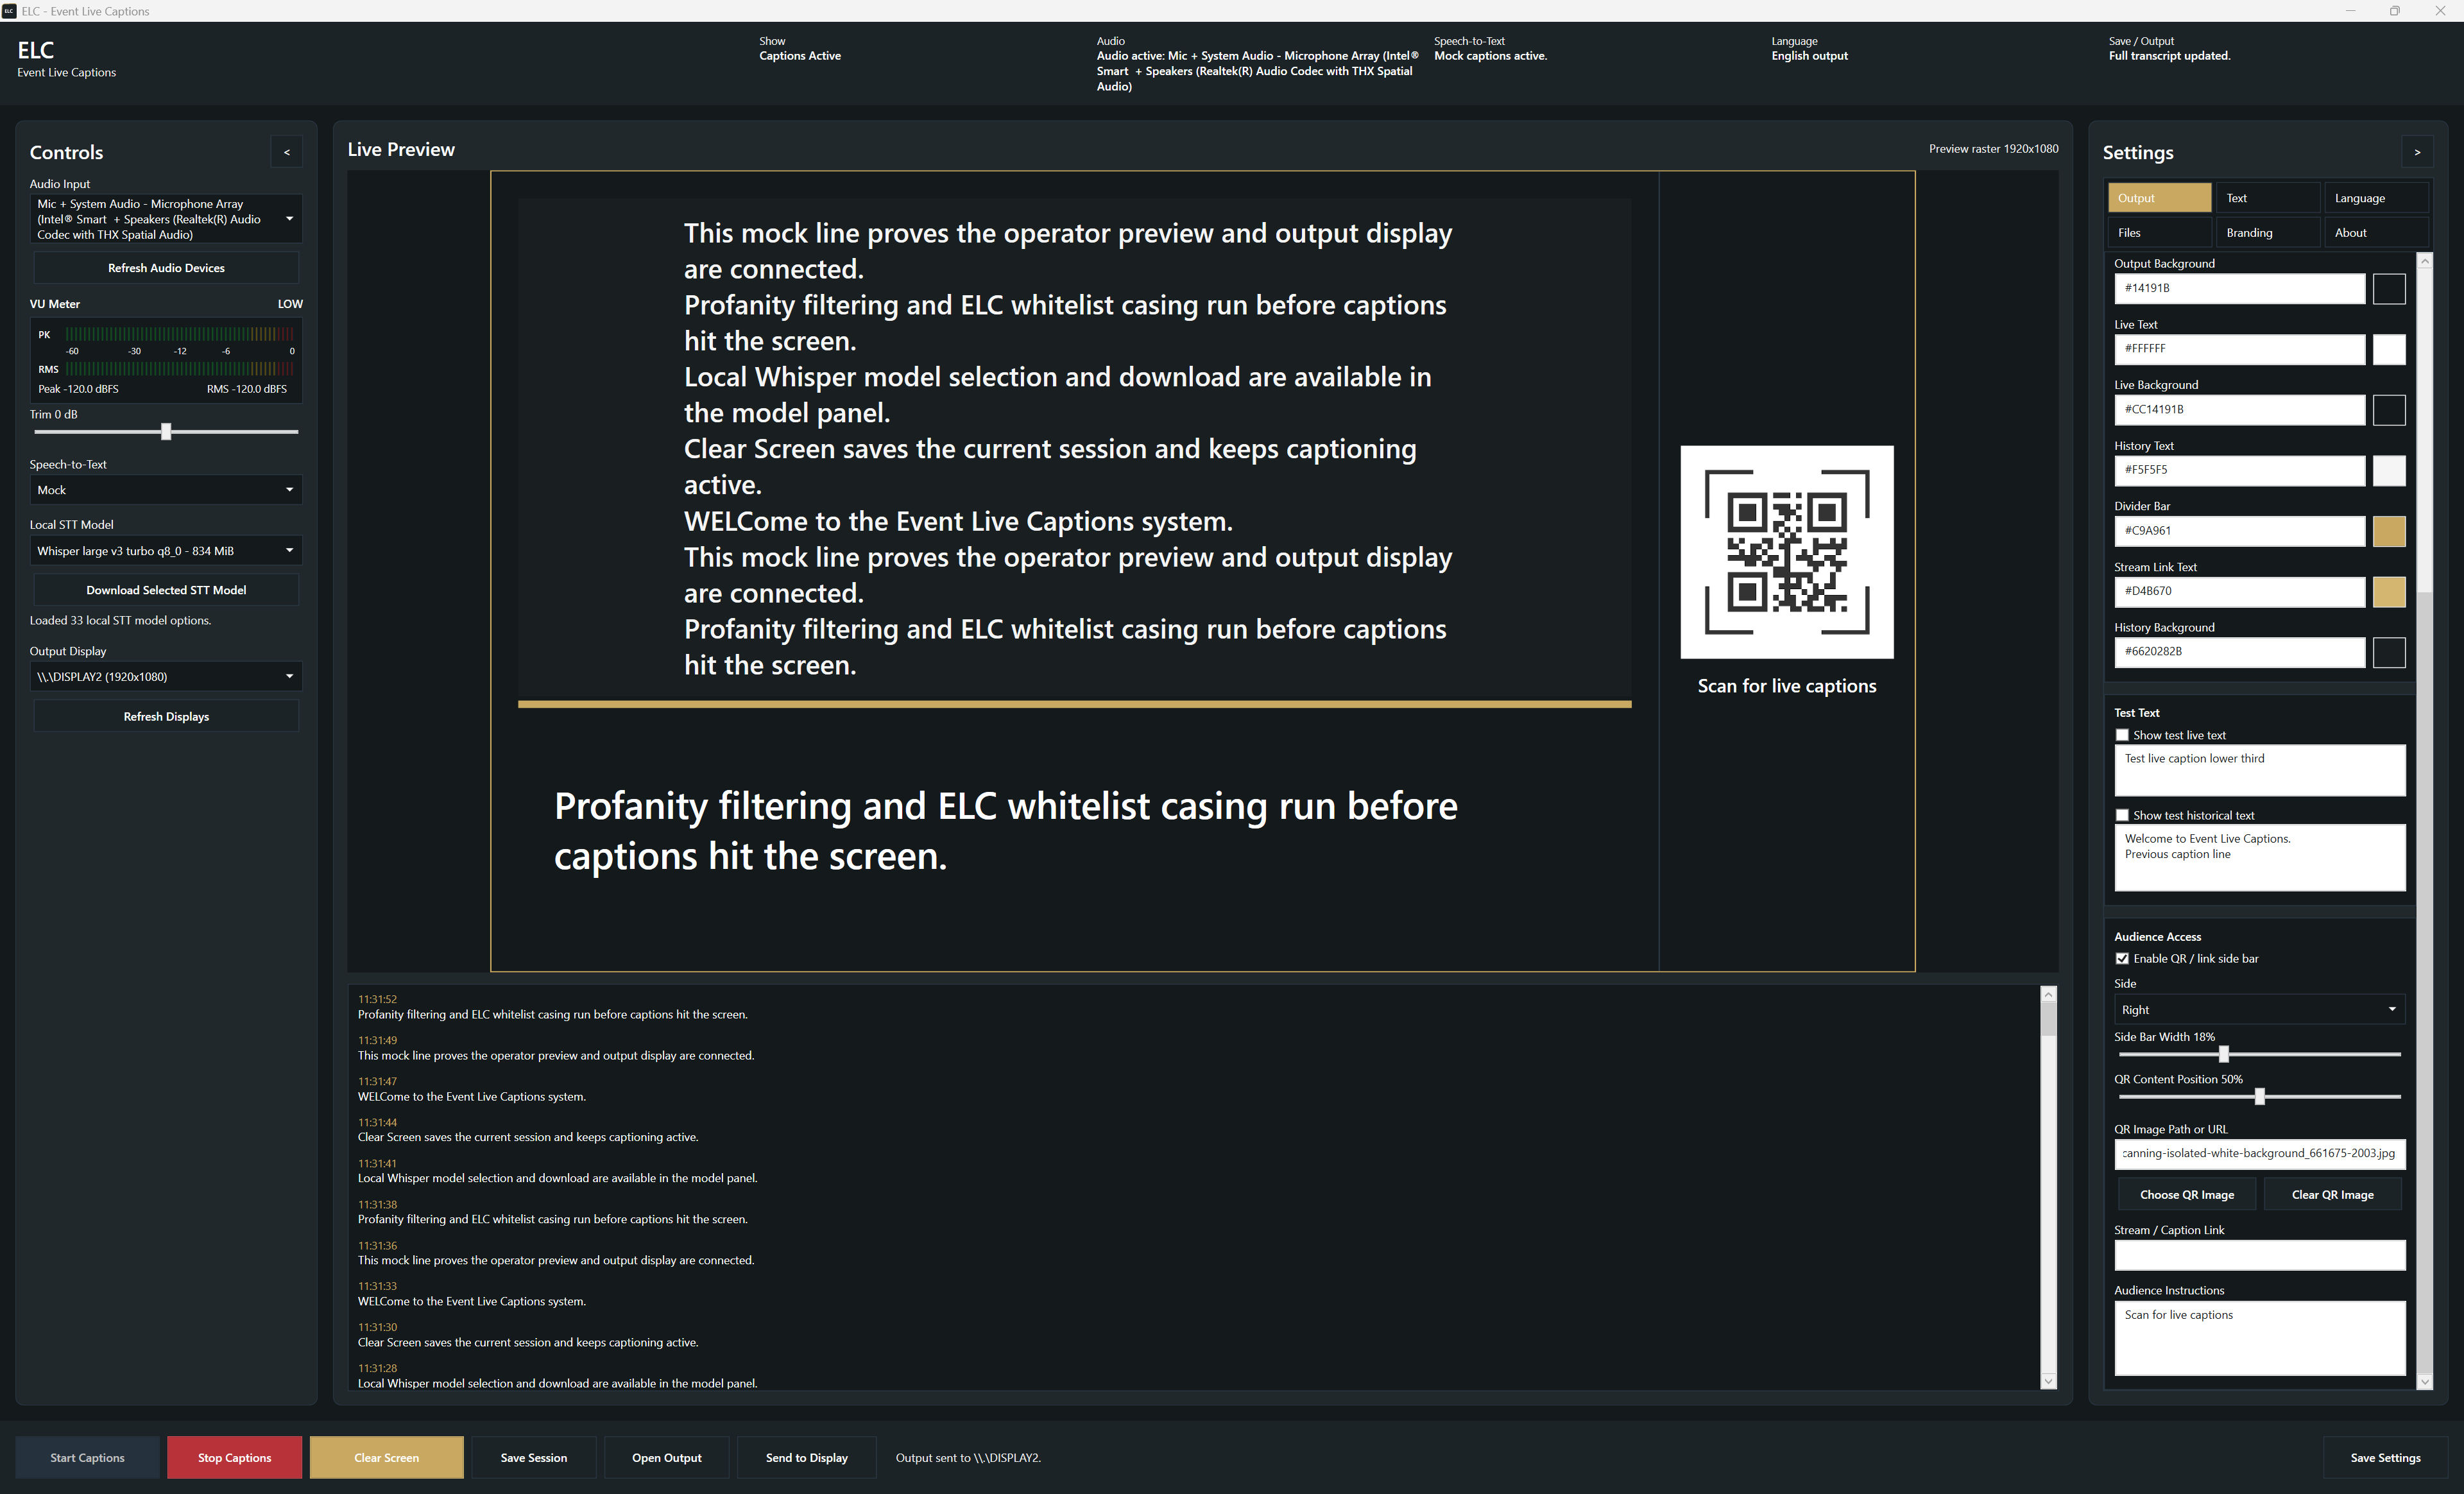Click the Trim 0 dB slider handle
Screen dimensions: 2464x1494
[x=166, y=432]
